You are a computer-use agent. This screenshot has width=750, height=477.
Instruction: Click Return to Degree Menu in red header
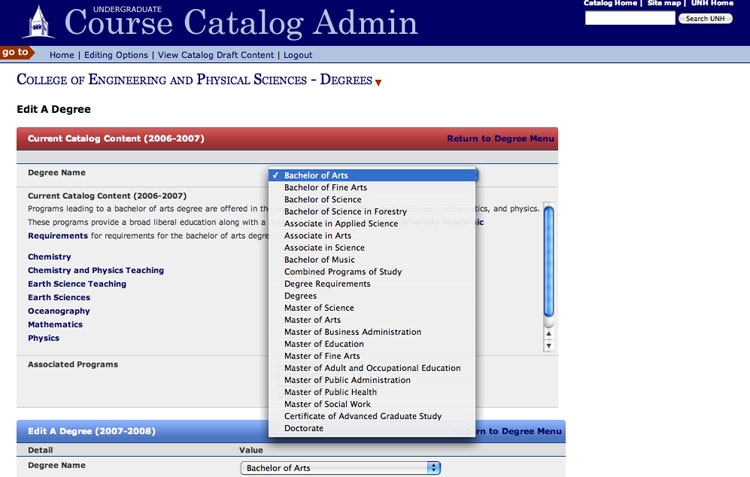pos(500,138)
